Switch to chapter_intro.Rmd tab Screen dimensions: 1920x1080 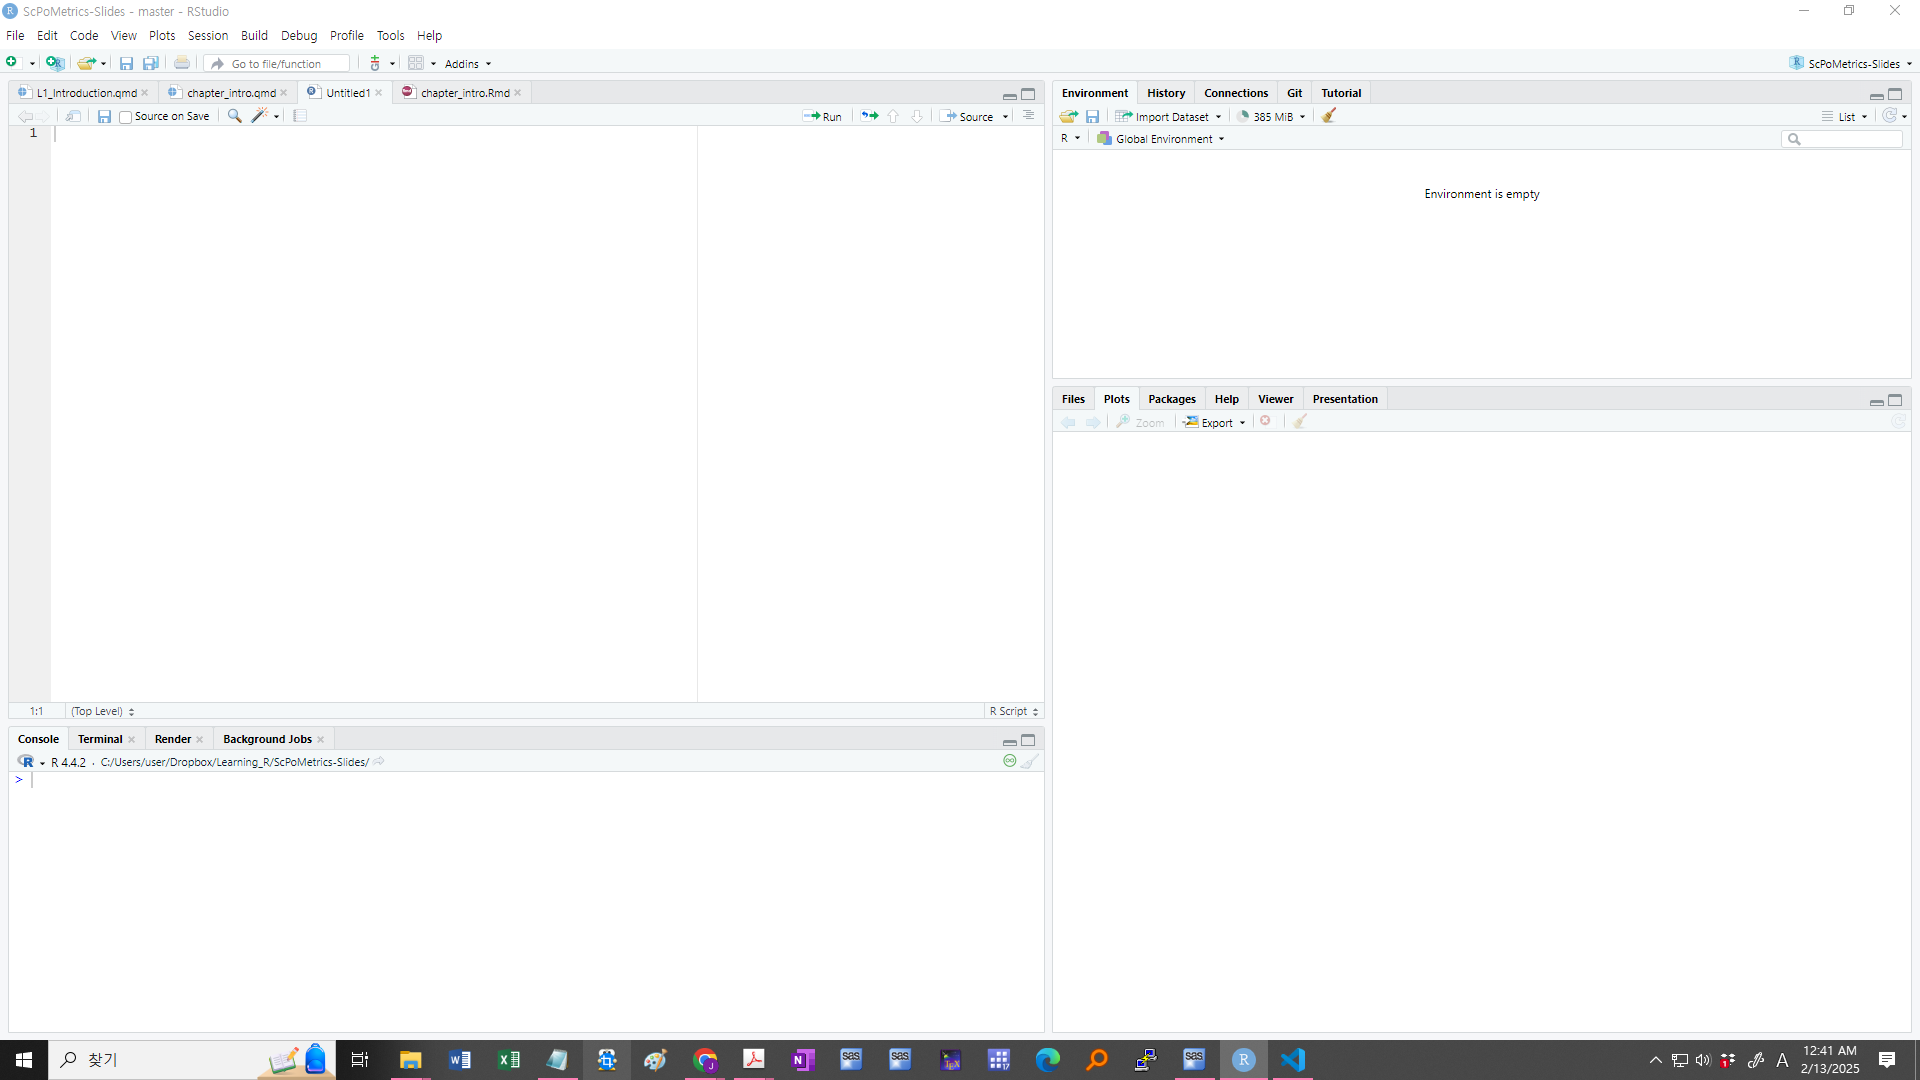pos(464,93)
